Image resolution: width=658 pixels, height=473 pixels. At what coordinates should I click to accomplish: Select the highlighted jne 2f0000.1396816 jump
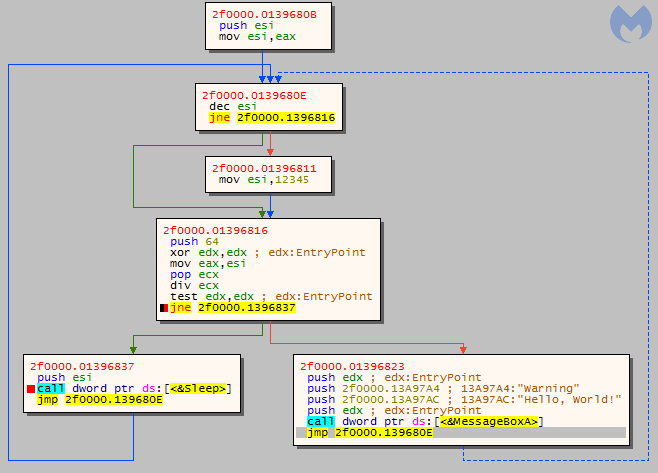tap(271, 117)
